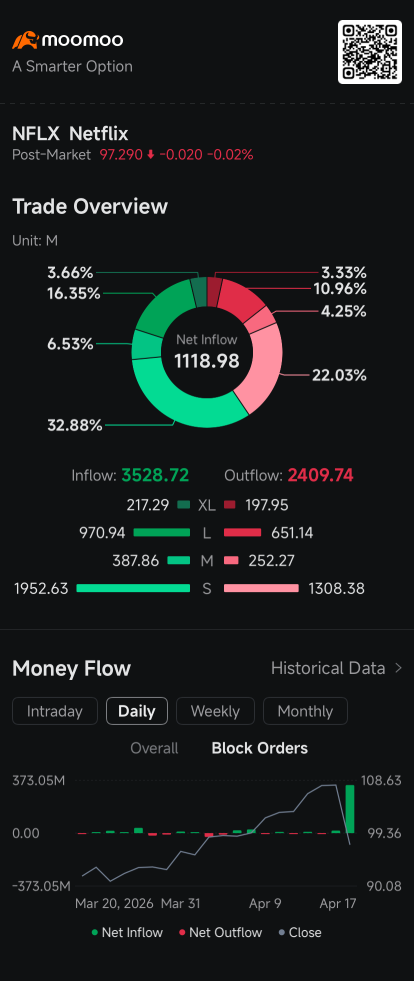Click the NFLX Netflix stock title

point(70,134)
